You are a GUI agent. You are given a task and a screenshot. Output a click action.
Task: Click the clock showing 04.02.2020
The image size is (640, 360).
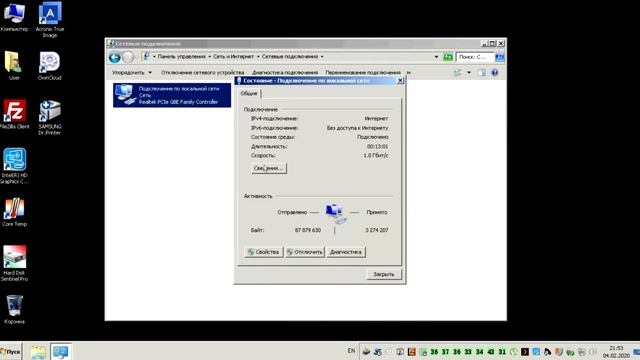point(616,352)
